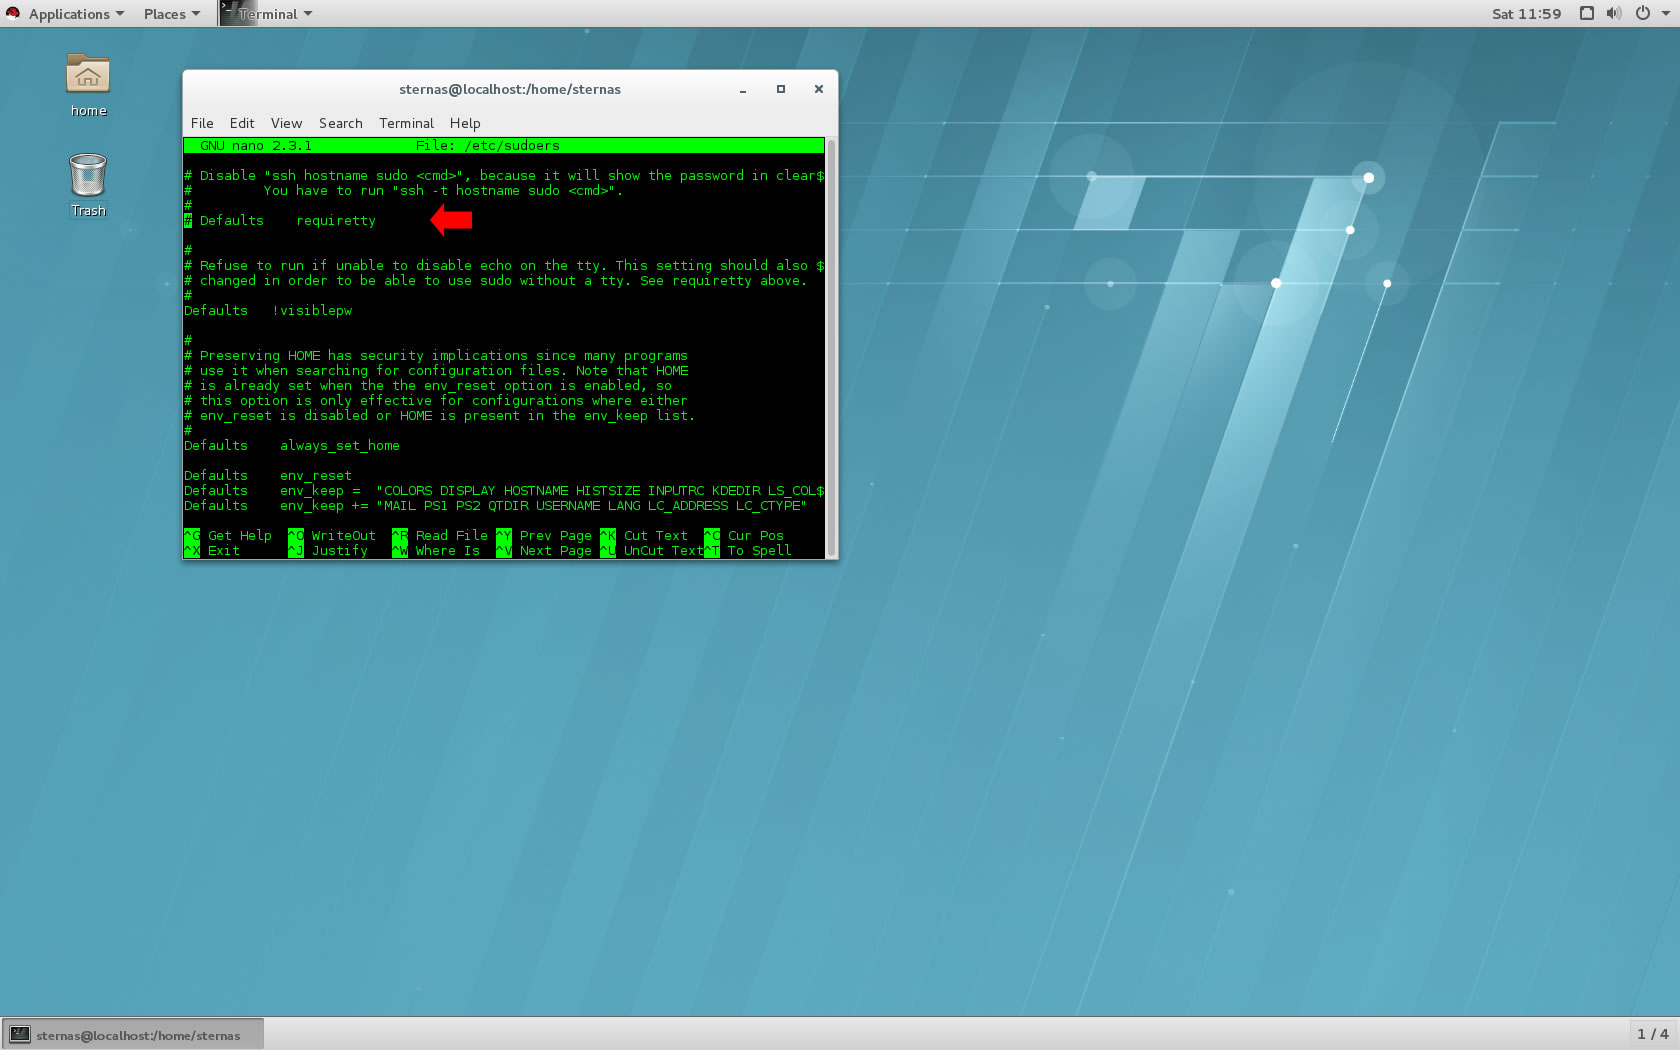Click the 'You have to run "ssh -t' line
Screen dimensions: 1680x1050
point(404,190)
